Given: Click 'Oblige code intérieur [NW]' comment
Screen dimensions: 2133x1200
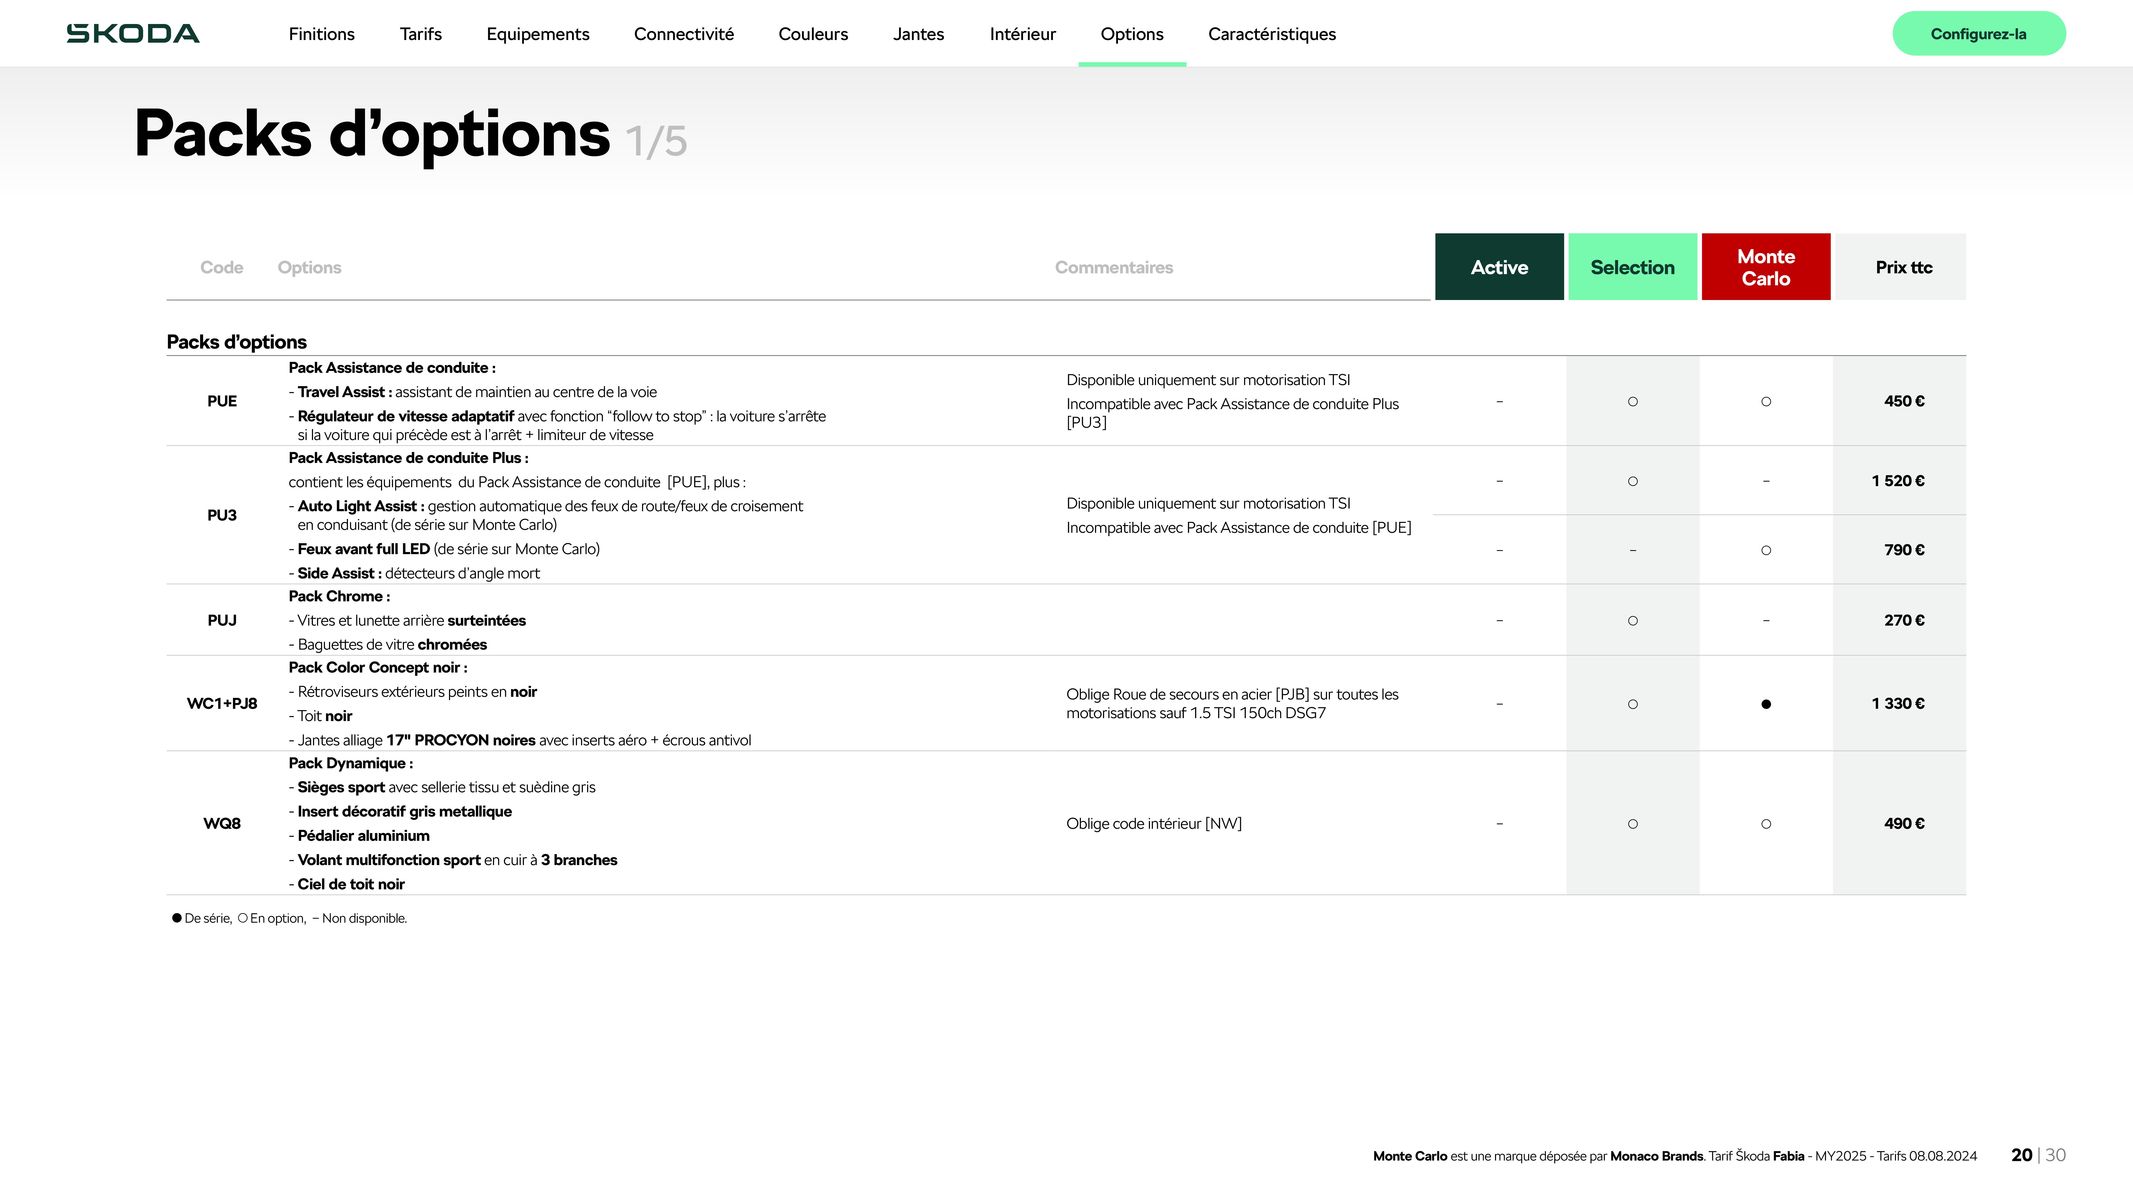Looking at the screenshot, I should click(x=1154, y=823).
